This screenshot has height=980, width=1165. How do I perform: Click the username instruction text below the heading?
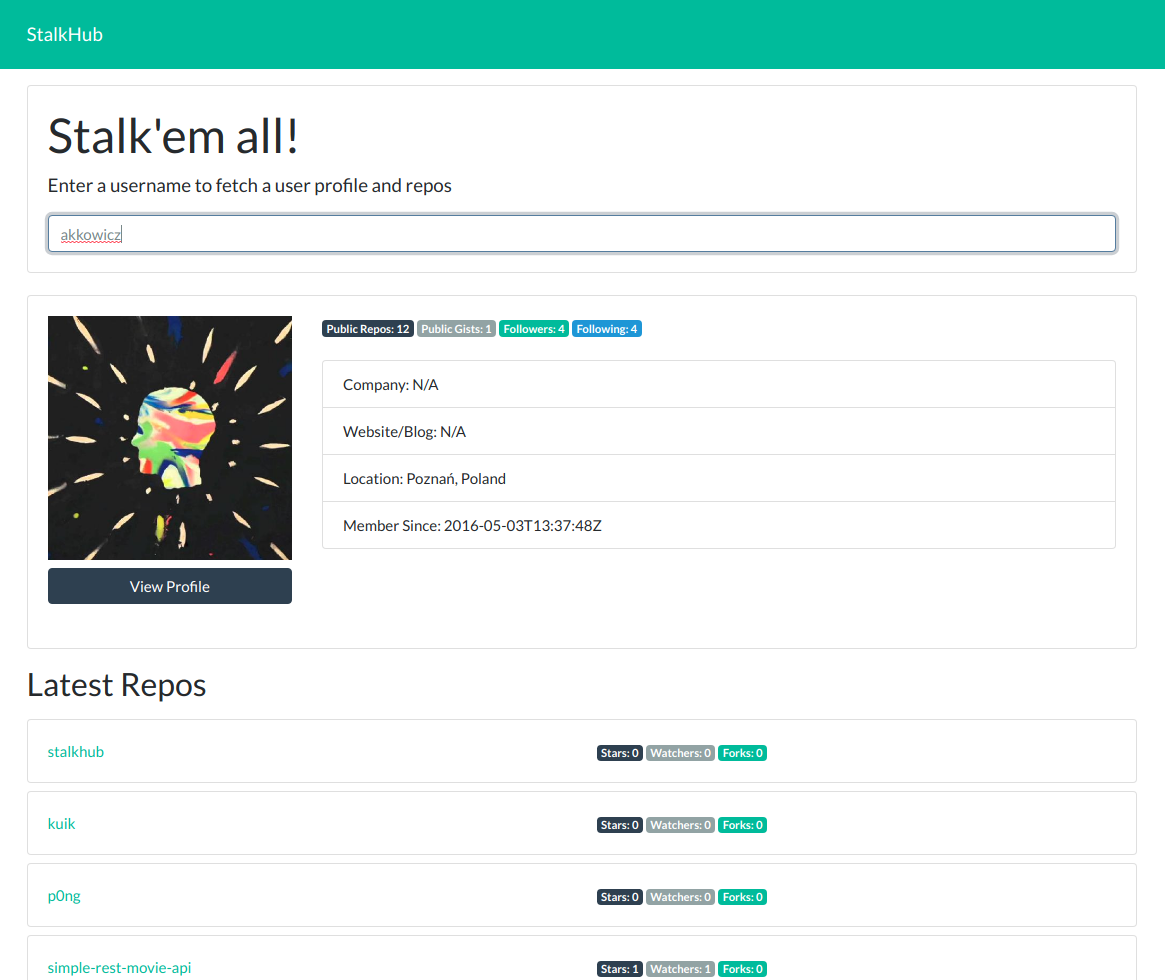pos(250,186)
